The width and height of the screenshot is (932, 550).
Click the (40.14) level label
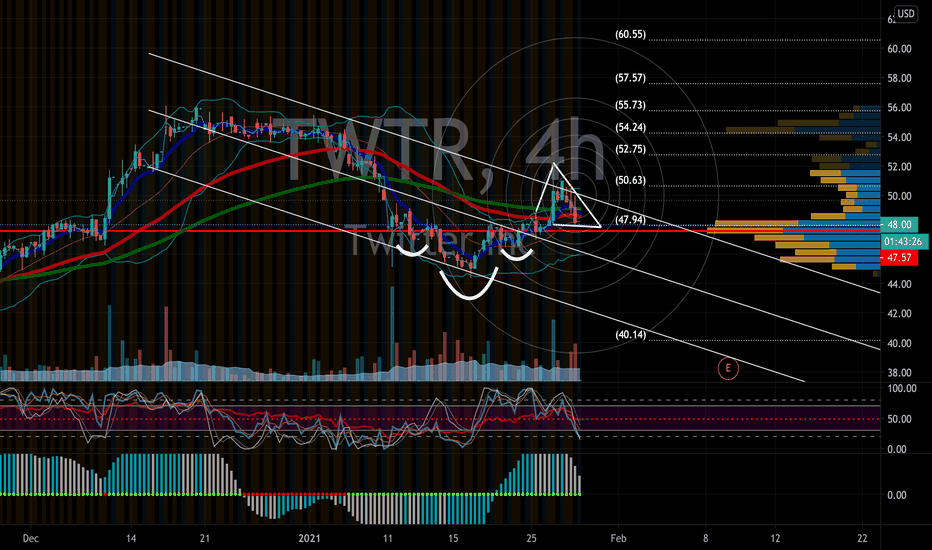click(x=630, y=335)
